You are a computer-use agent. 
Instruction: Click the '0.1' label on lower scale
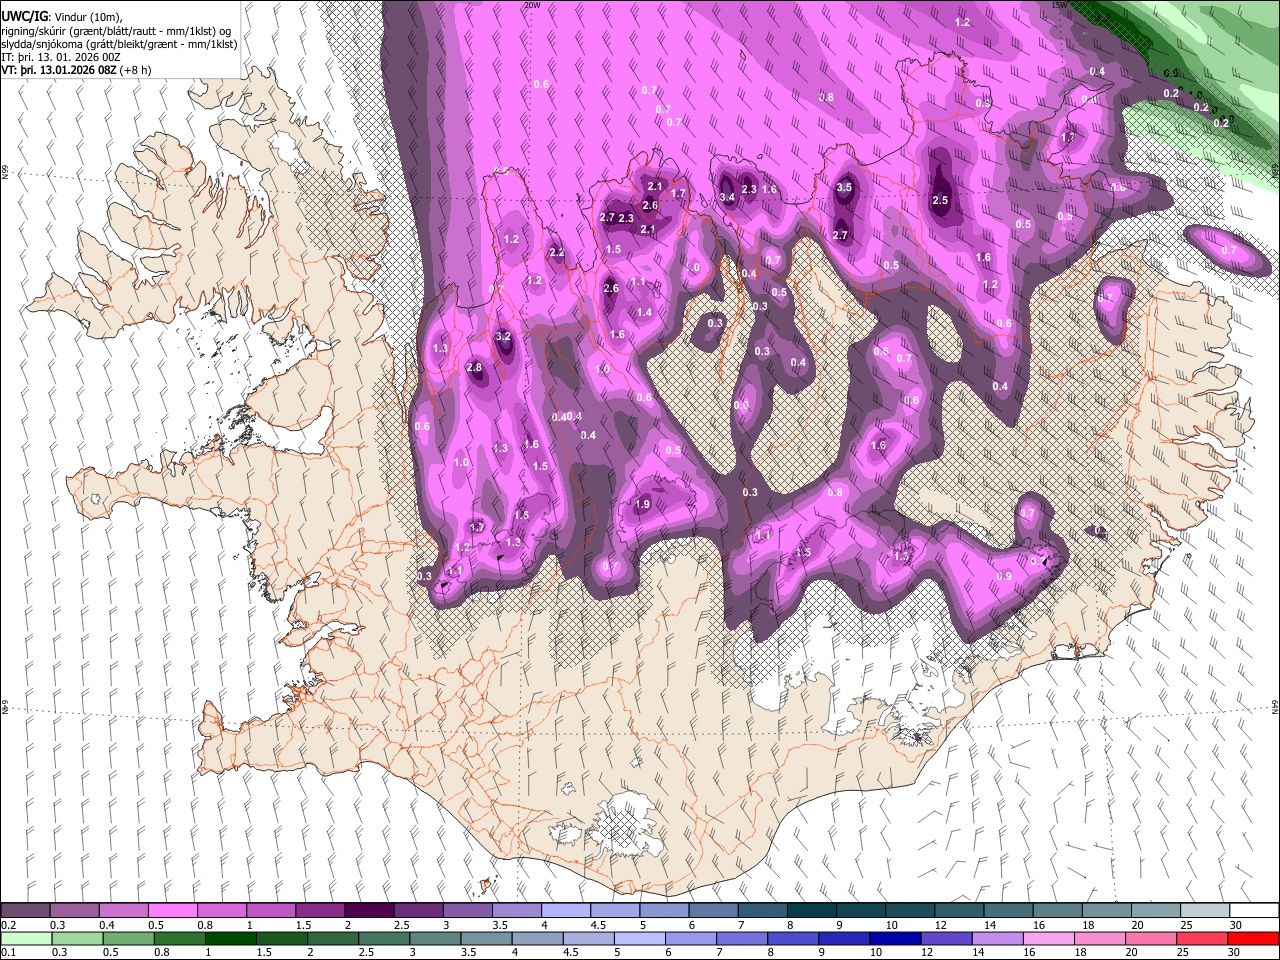8,952
